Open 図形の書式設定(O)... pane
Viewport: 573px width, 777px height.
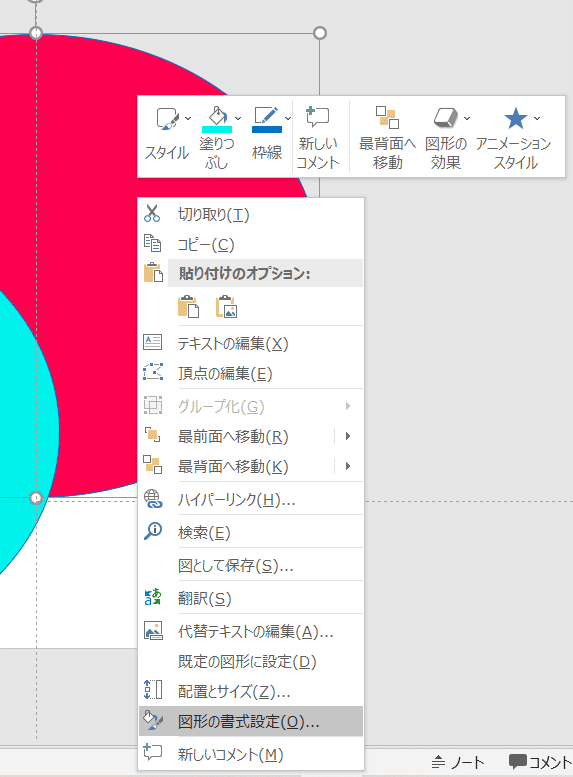pos(251,722)
